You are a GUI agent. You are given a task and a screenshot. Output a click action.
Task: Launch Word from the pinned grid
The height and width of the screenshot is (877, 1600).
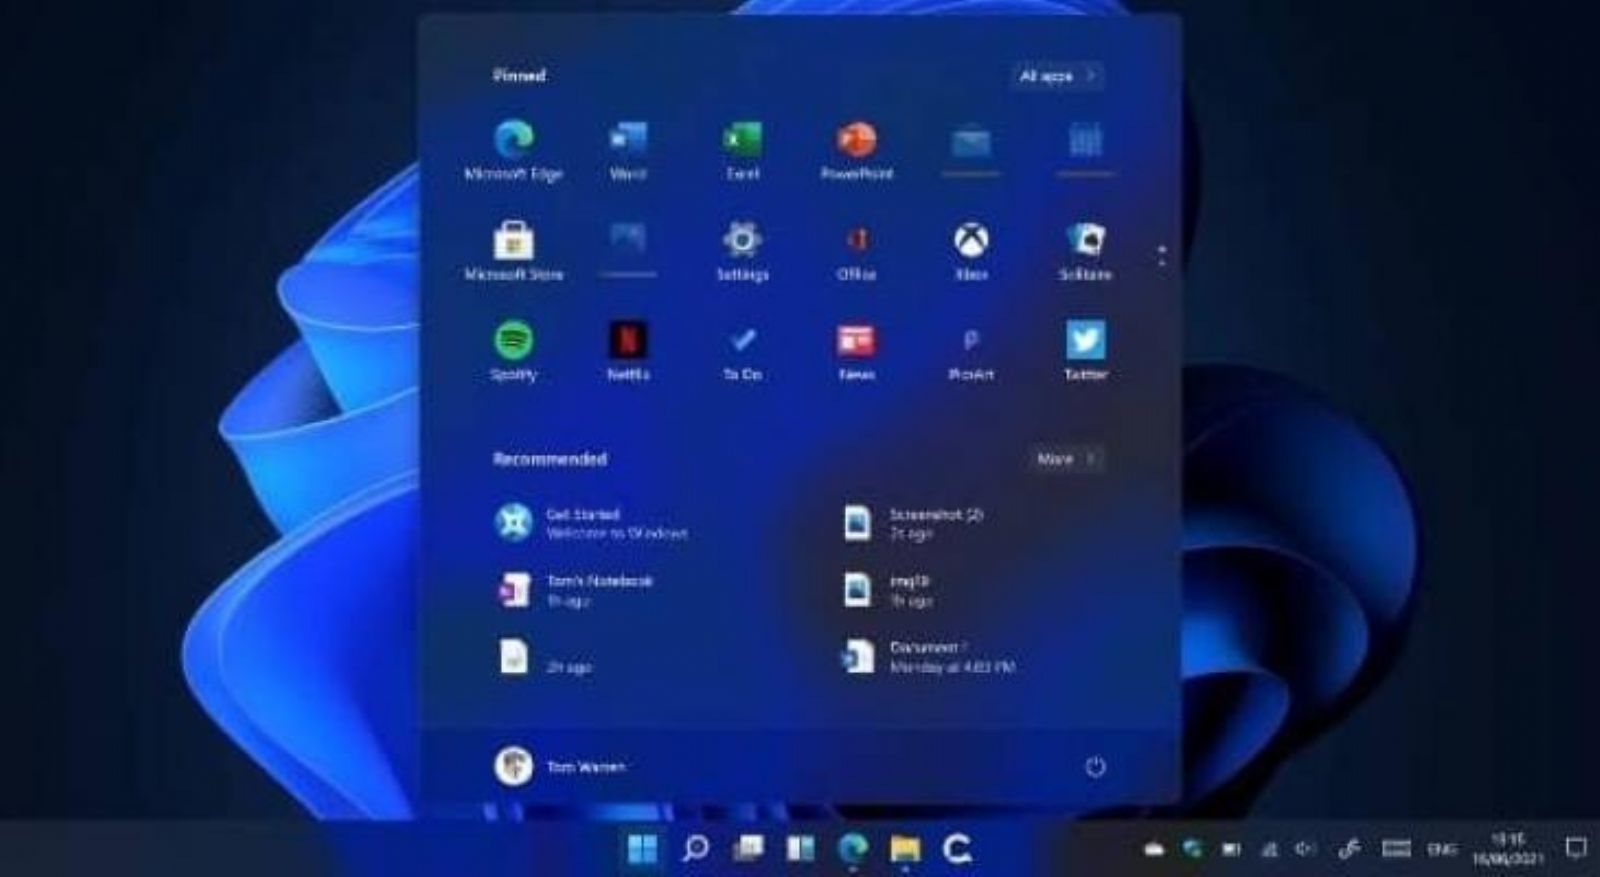628,150
